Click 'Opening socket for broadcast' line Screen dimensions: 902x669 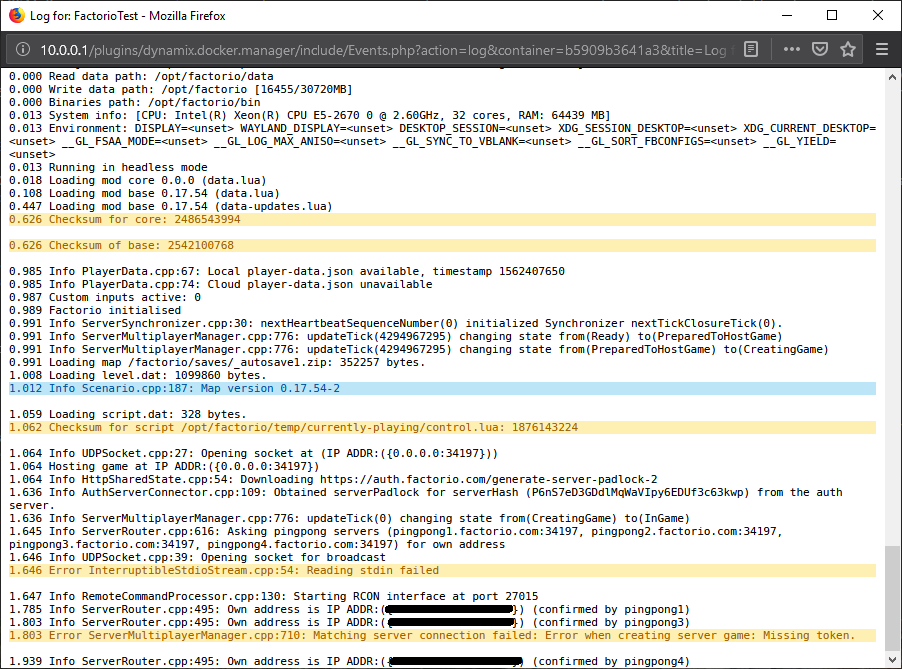tap(197, 557)
